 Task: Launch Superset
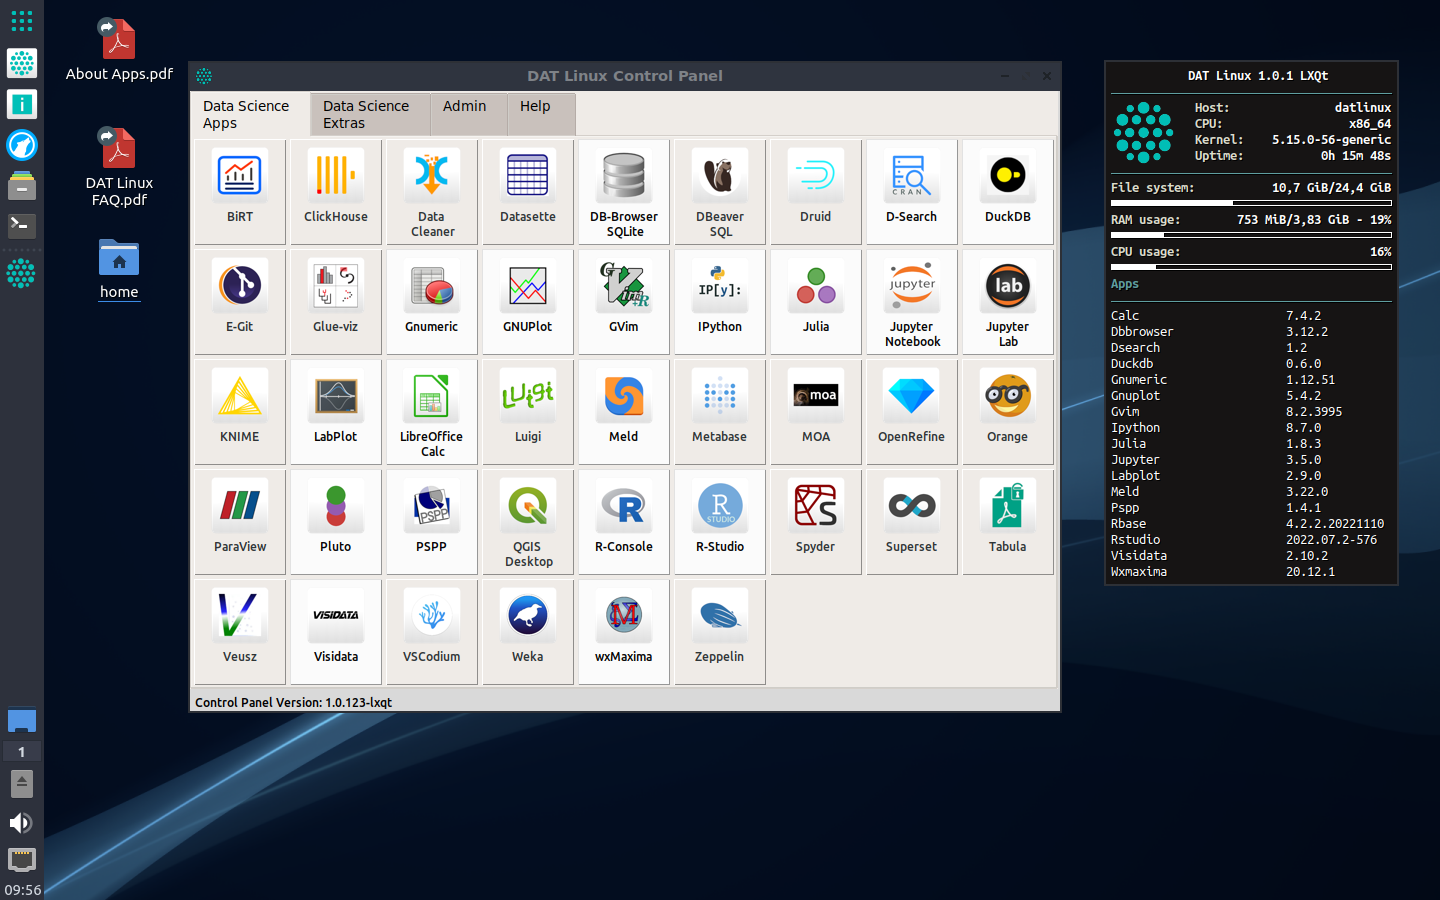click(x=912, y=522)
